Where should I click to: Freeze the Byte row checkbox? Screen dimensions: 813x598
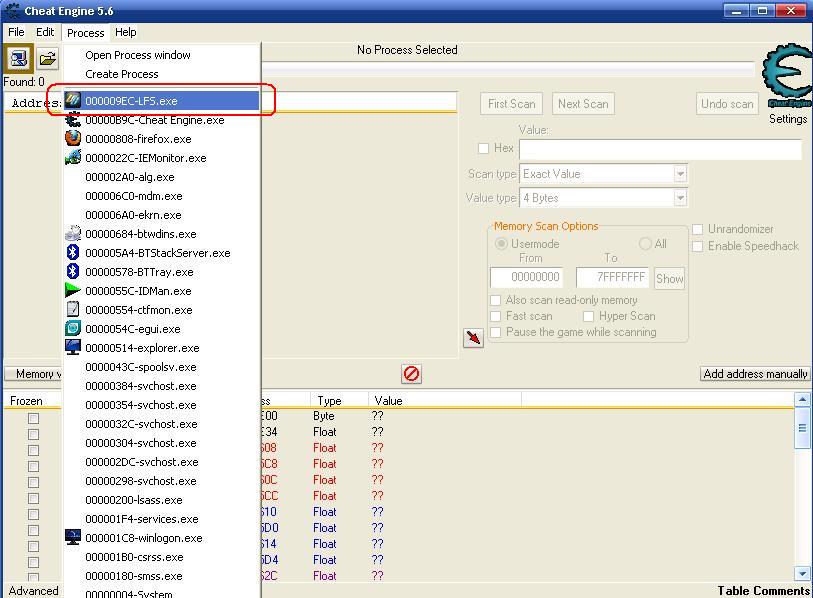point(34,418)
